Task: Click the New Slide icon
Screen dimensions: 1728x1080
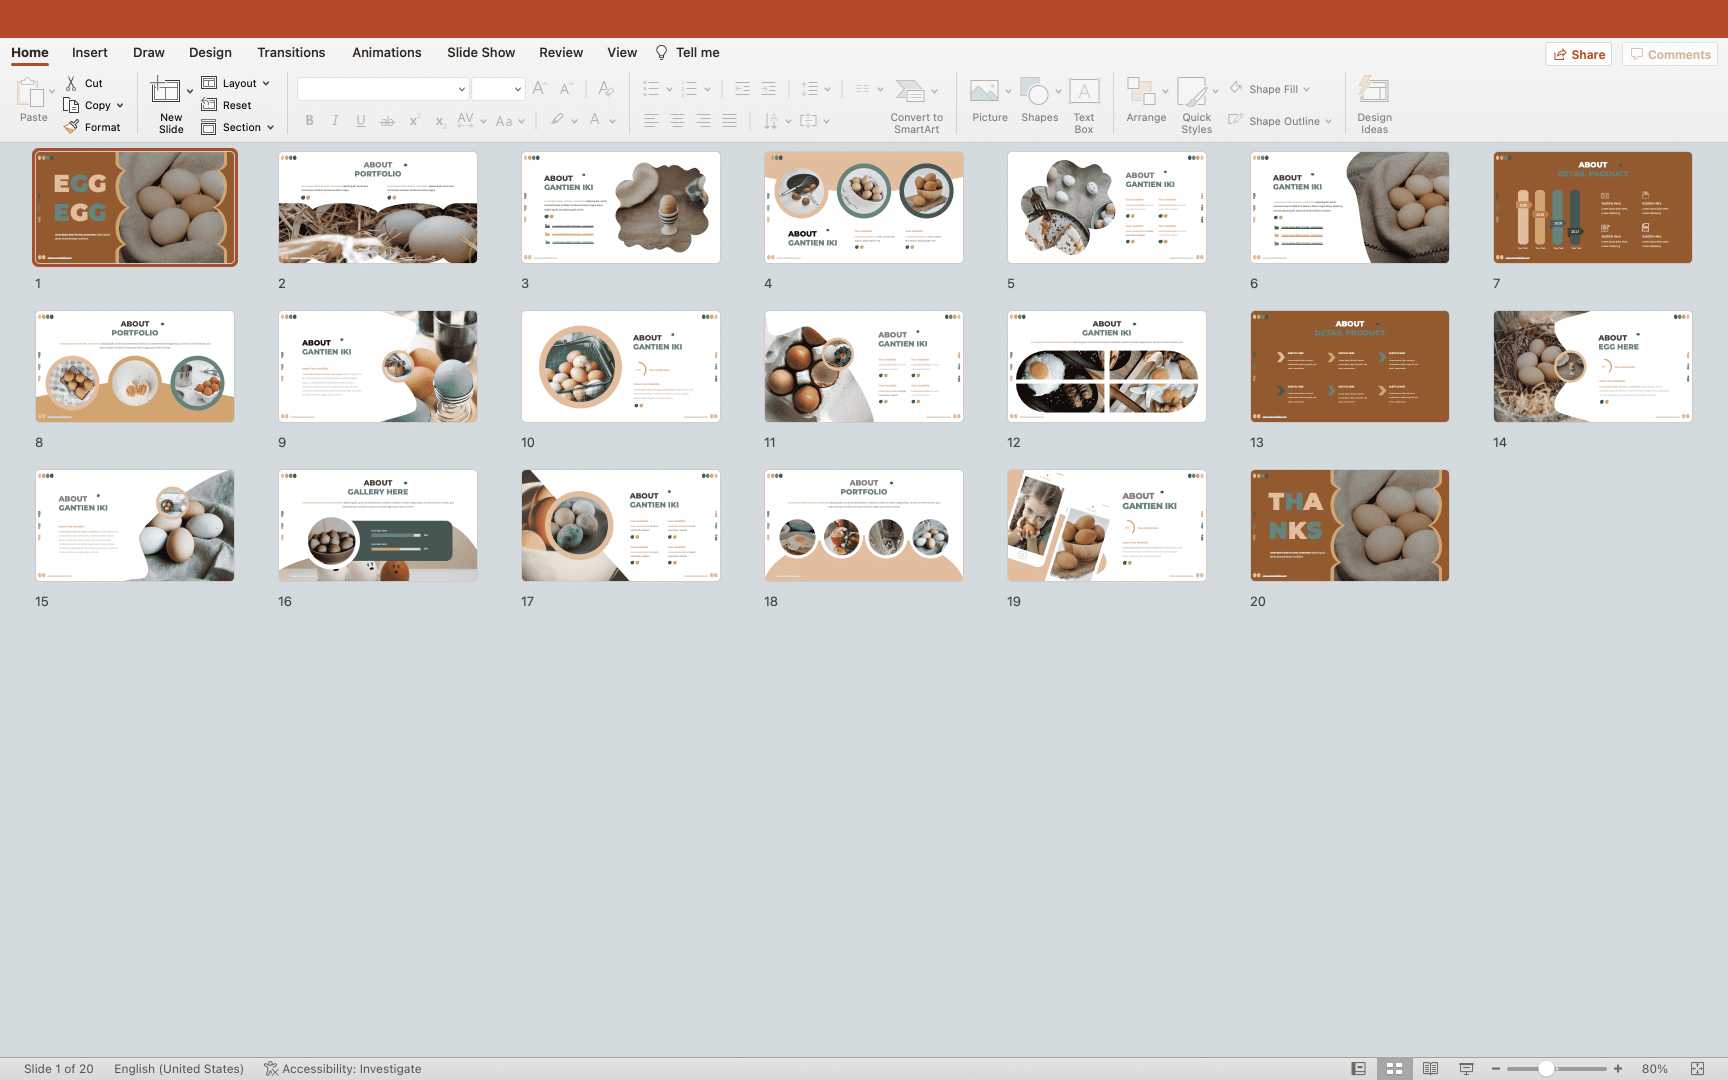Action: [x=166, y=92]
